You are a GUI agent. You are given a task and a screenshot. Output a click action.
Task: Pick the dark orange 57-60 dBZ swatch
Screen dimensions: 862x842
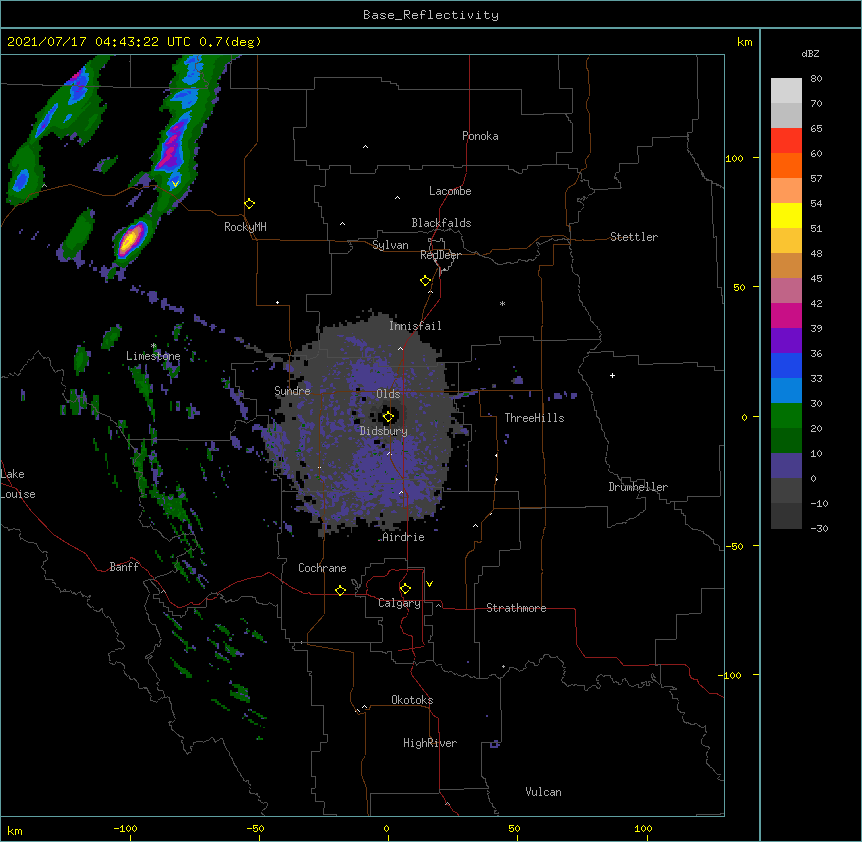[786, 165]
